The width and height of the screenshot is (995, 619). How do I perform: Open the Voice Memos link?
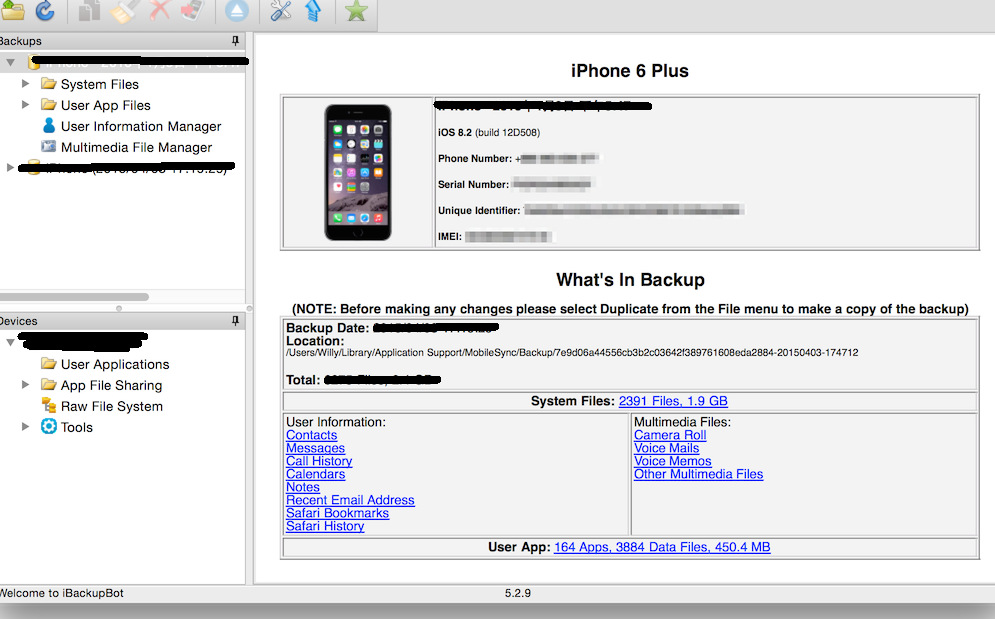[x=673, y=461]
